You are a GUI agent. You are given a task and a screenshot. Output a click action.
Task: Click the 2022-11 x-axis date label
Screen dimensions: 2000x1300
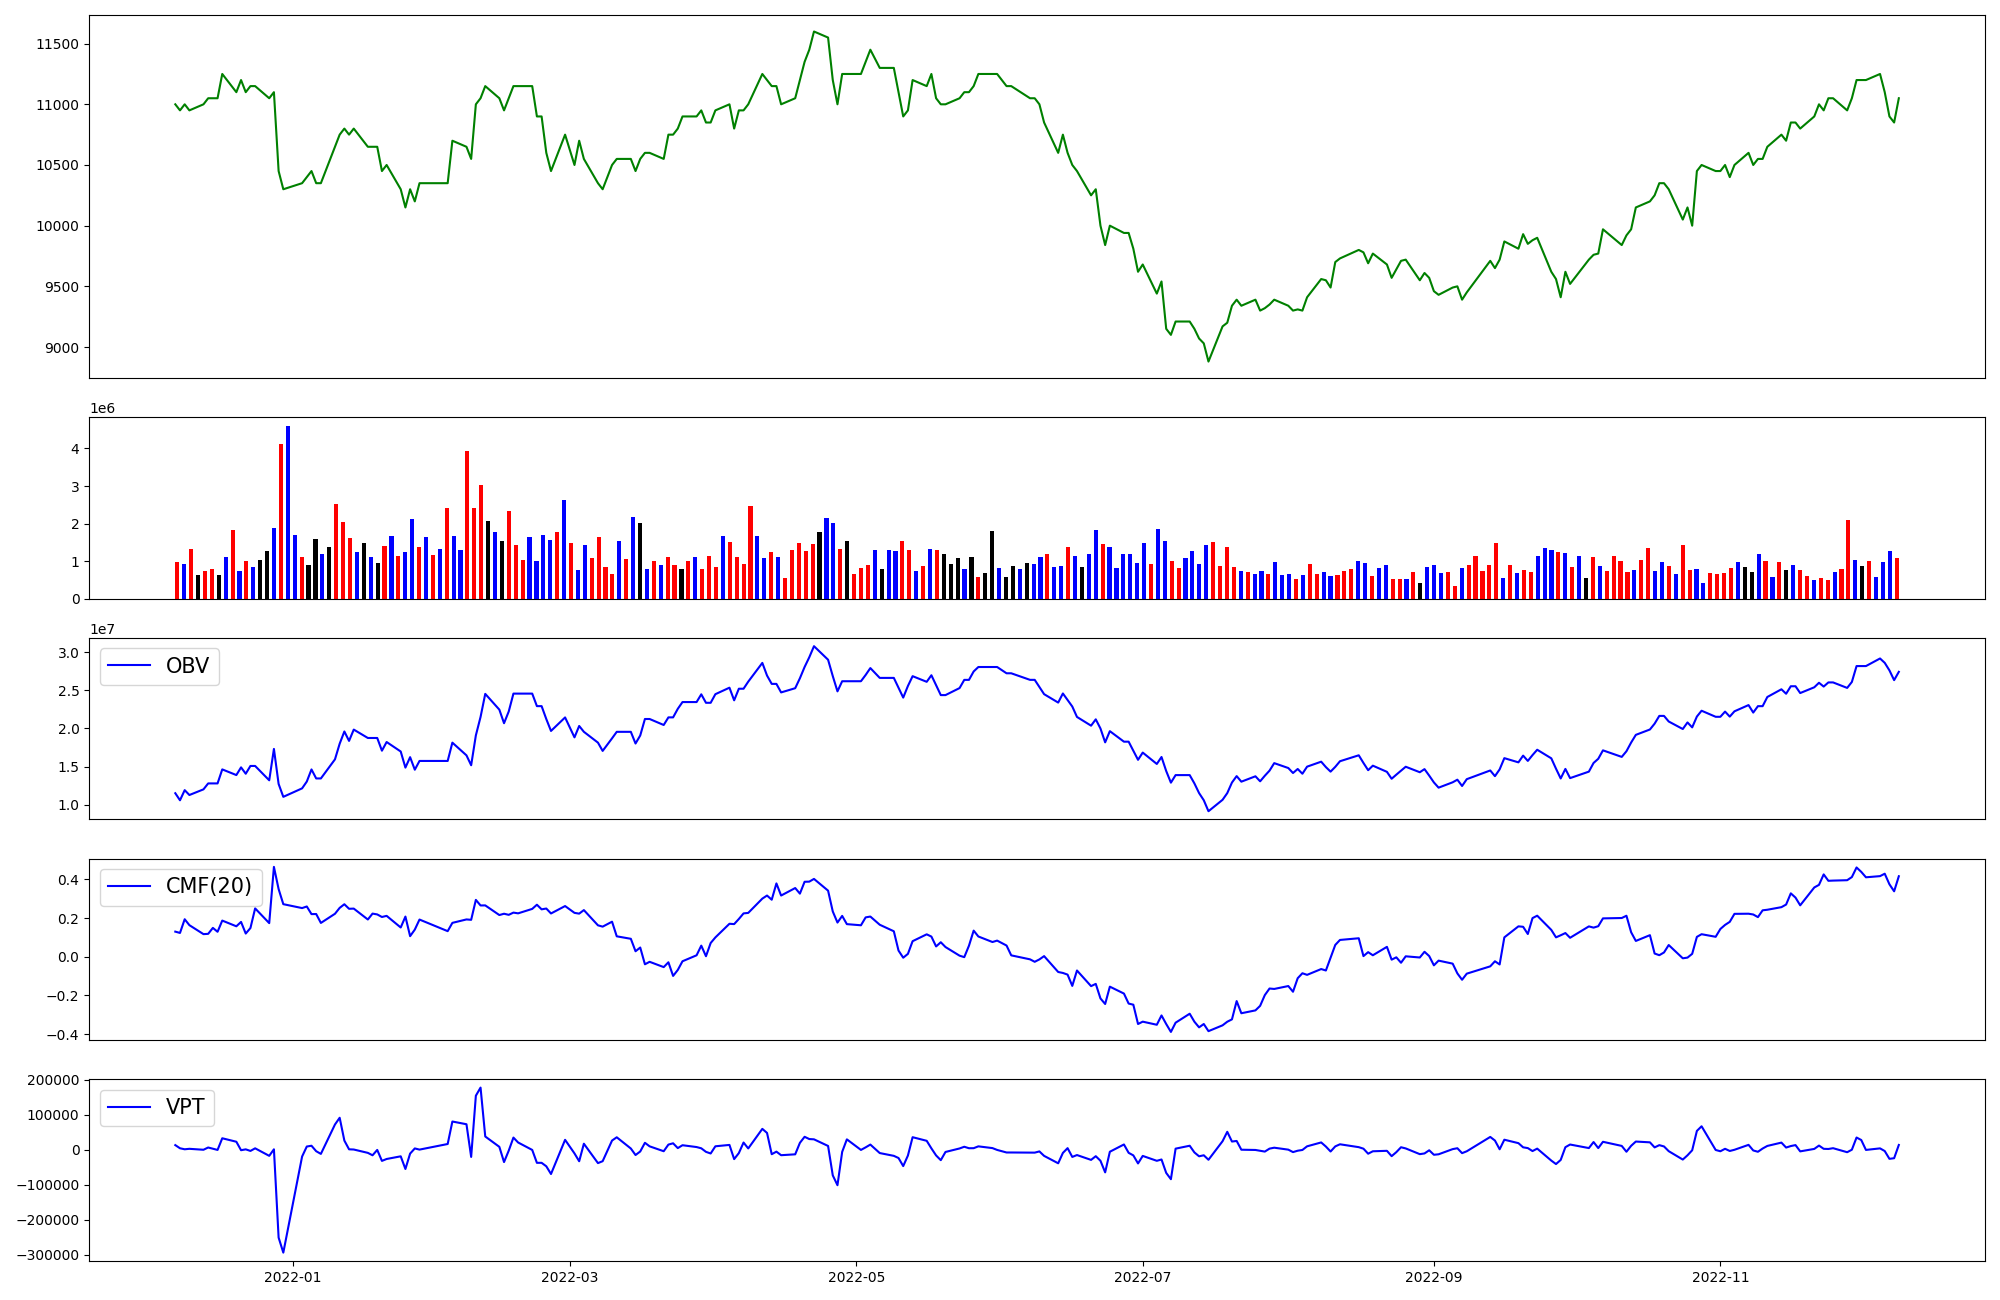pos(1720,1277)
